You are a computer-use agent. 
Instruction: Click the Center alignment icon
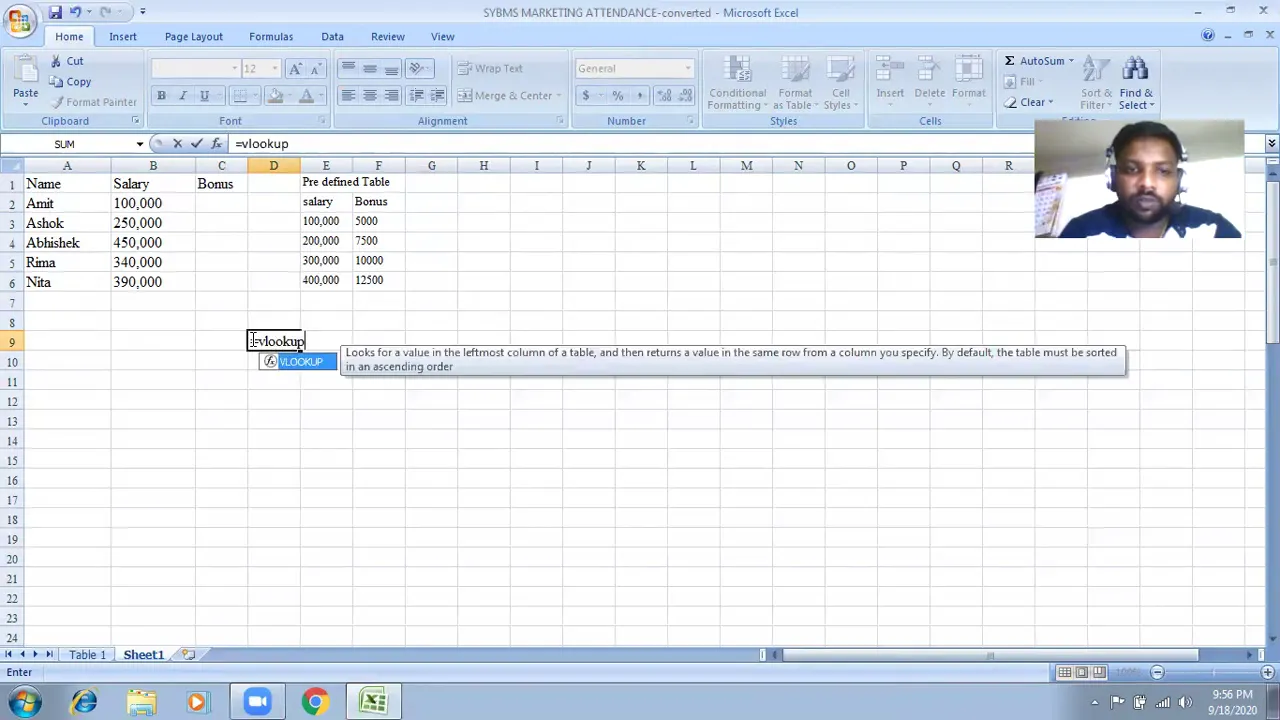pyautogui.click(x=369, y=95)
